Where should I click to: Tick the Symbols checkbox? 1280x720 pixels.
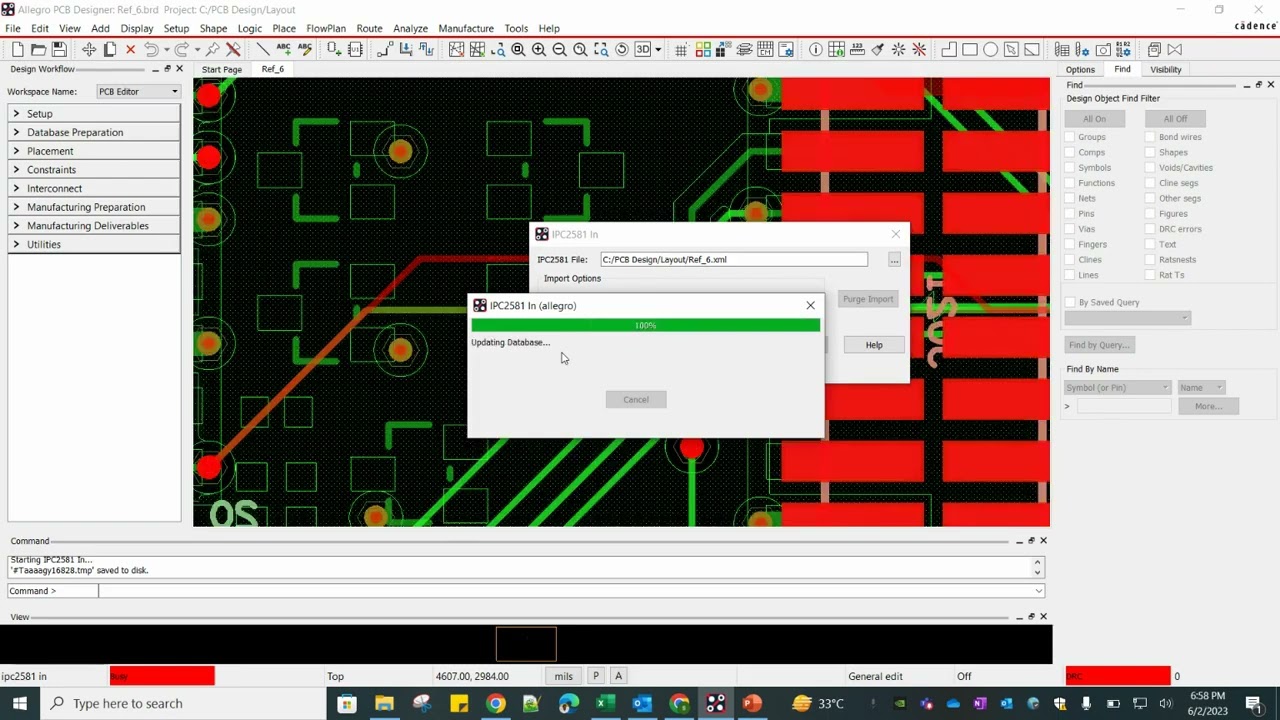(1070, 168)
